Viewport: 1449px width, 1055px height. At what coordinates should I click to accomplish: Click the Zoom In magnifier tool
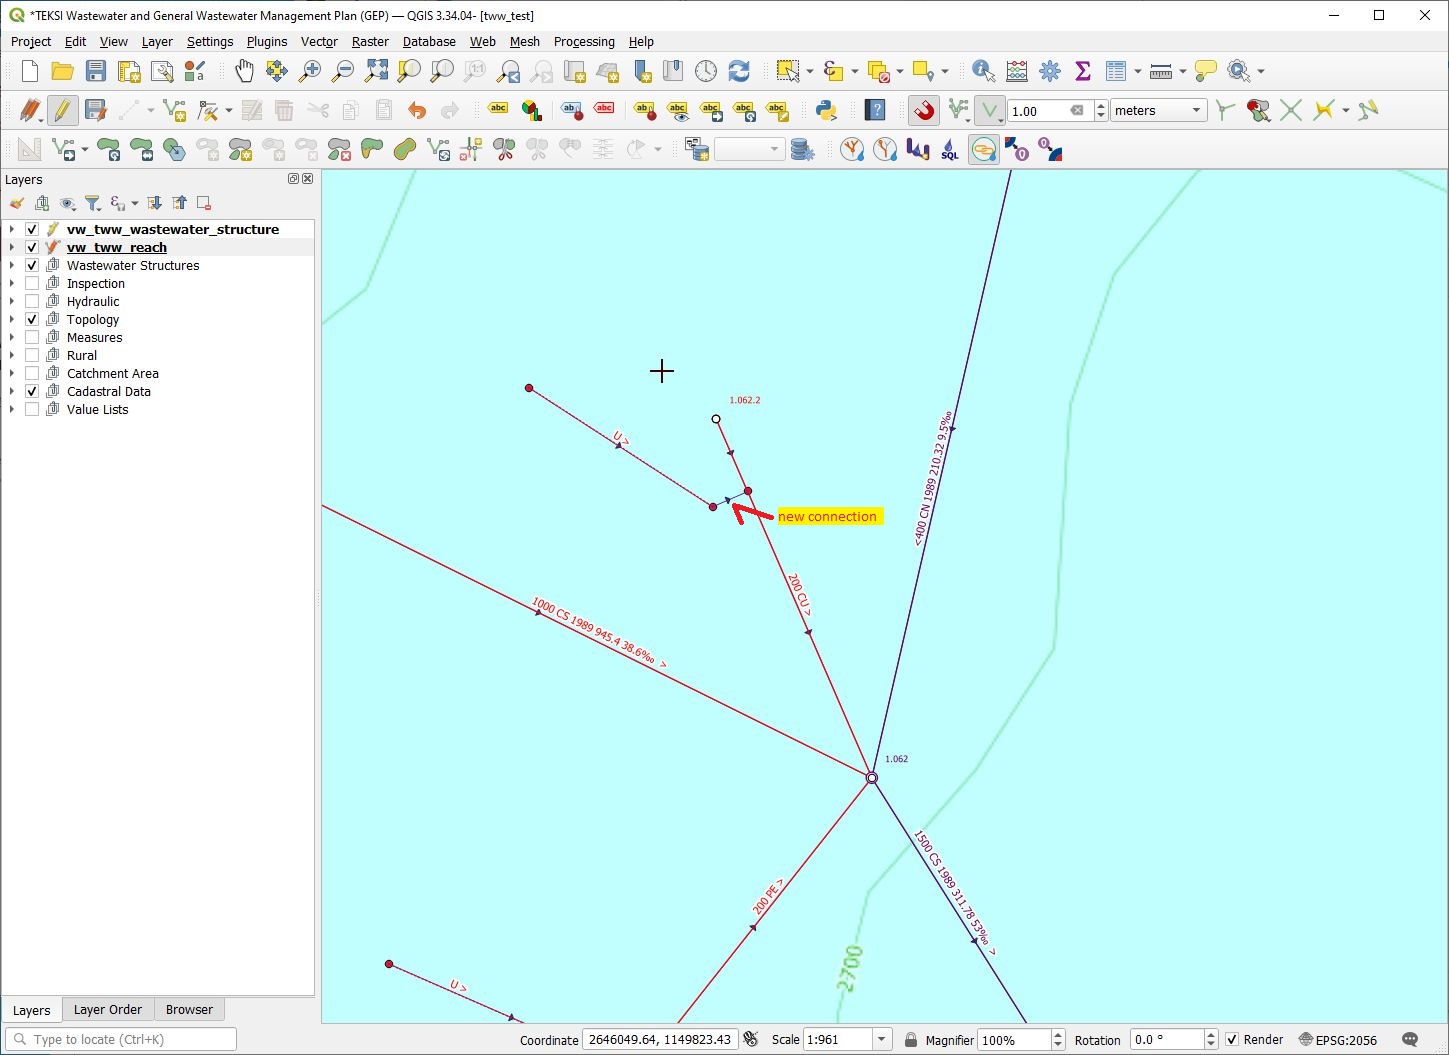[x=310, y=71]
